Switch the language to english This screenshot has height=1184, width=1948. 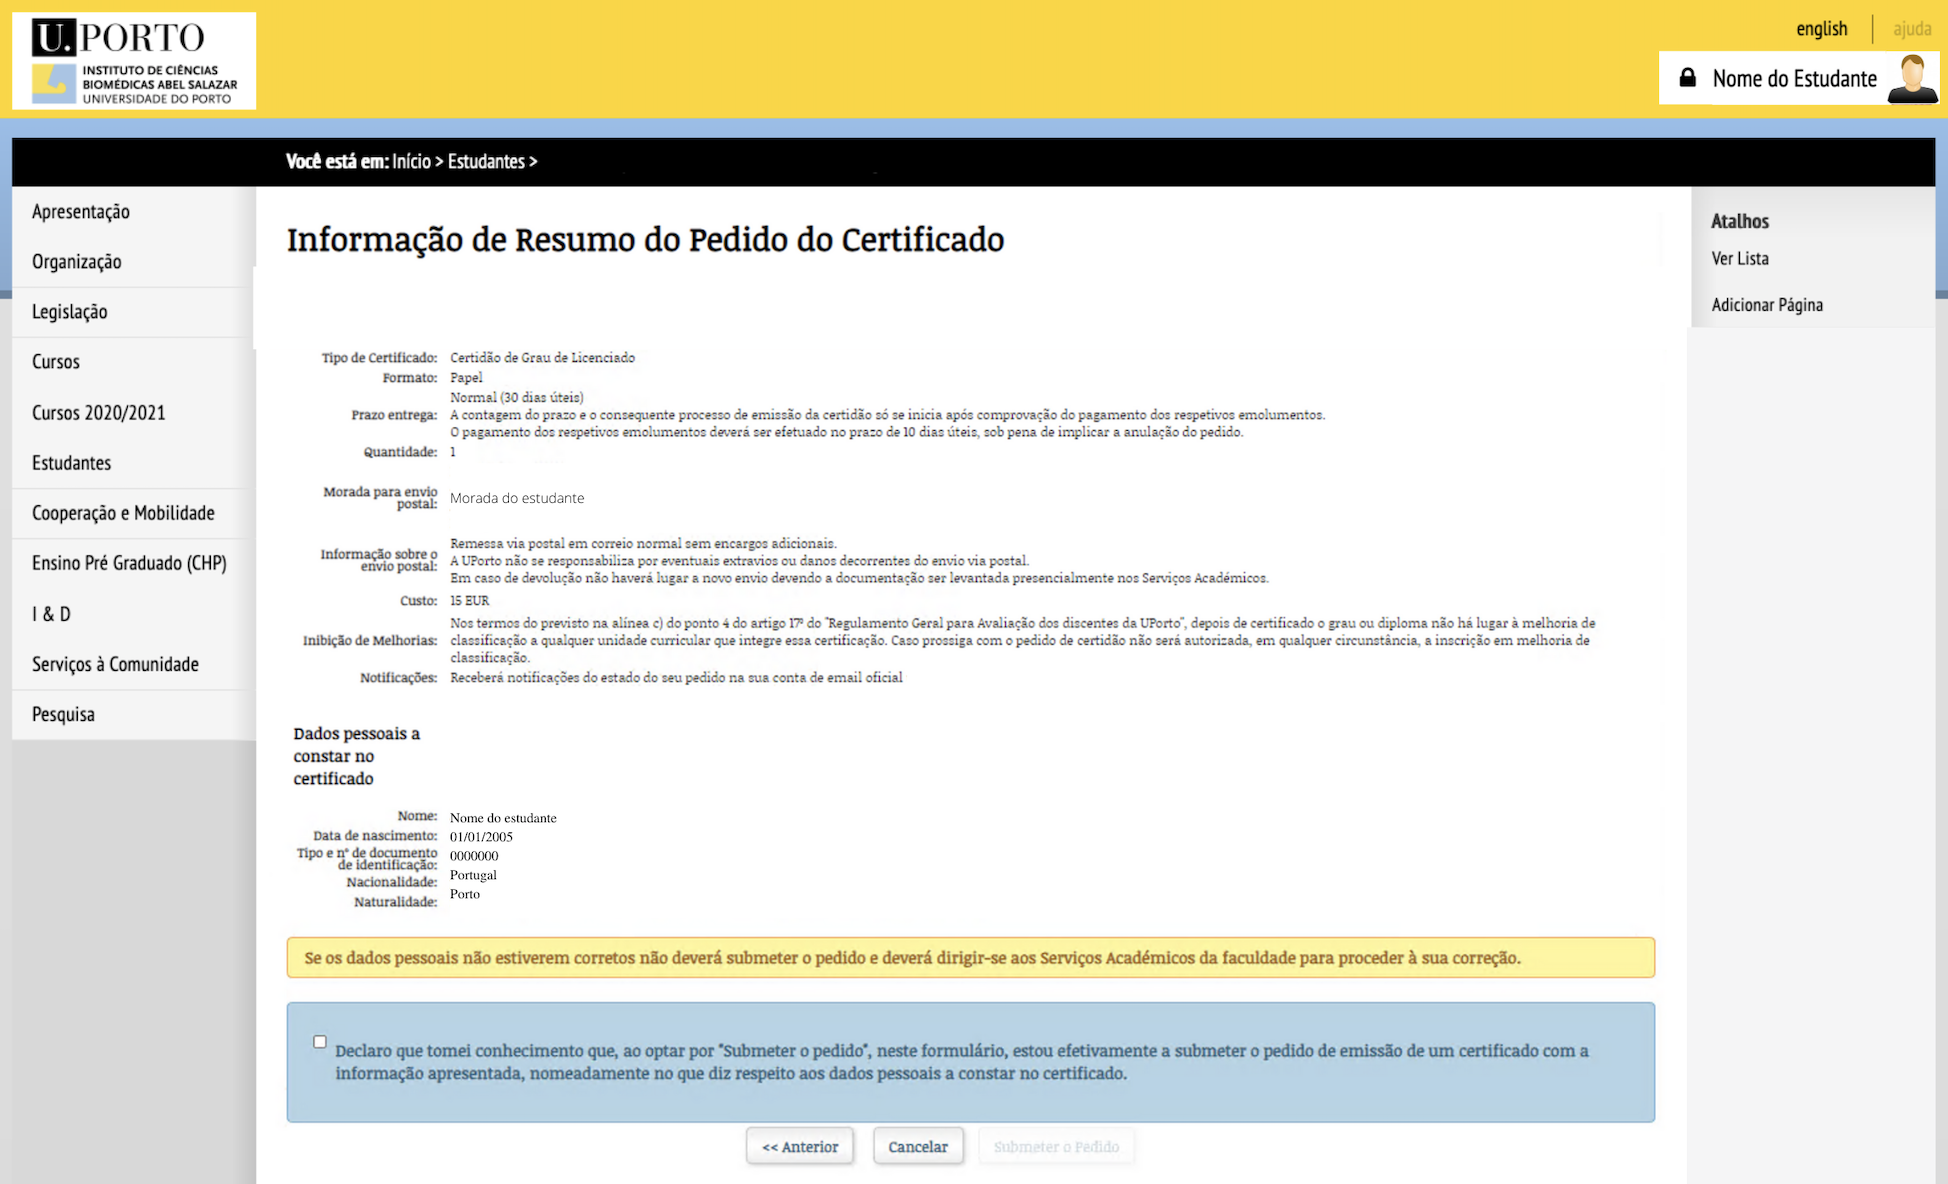coord(1821,29)
